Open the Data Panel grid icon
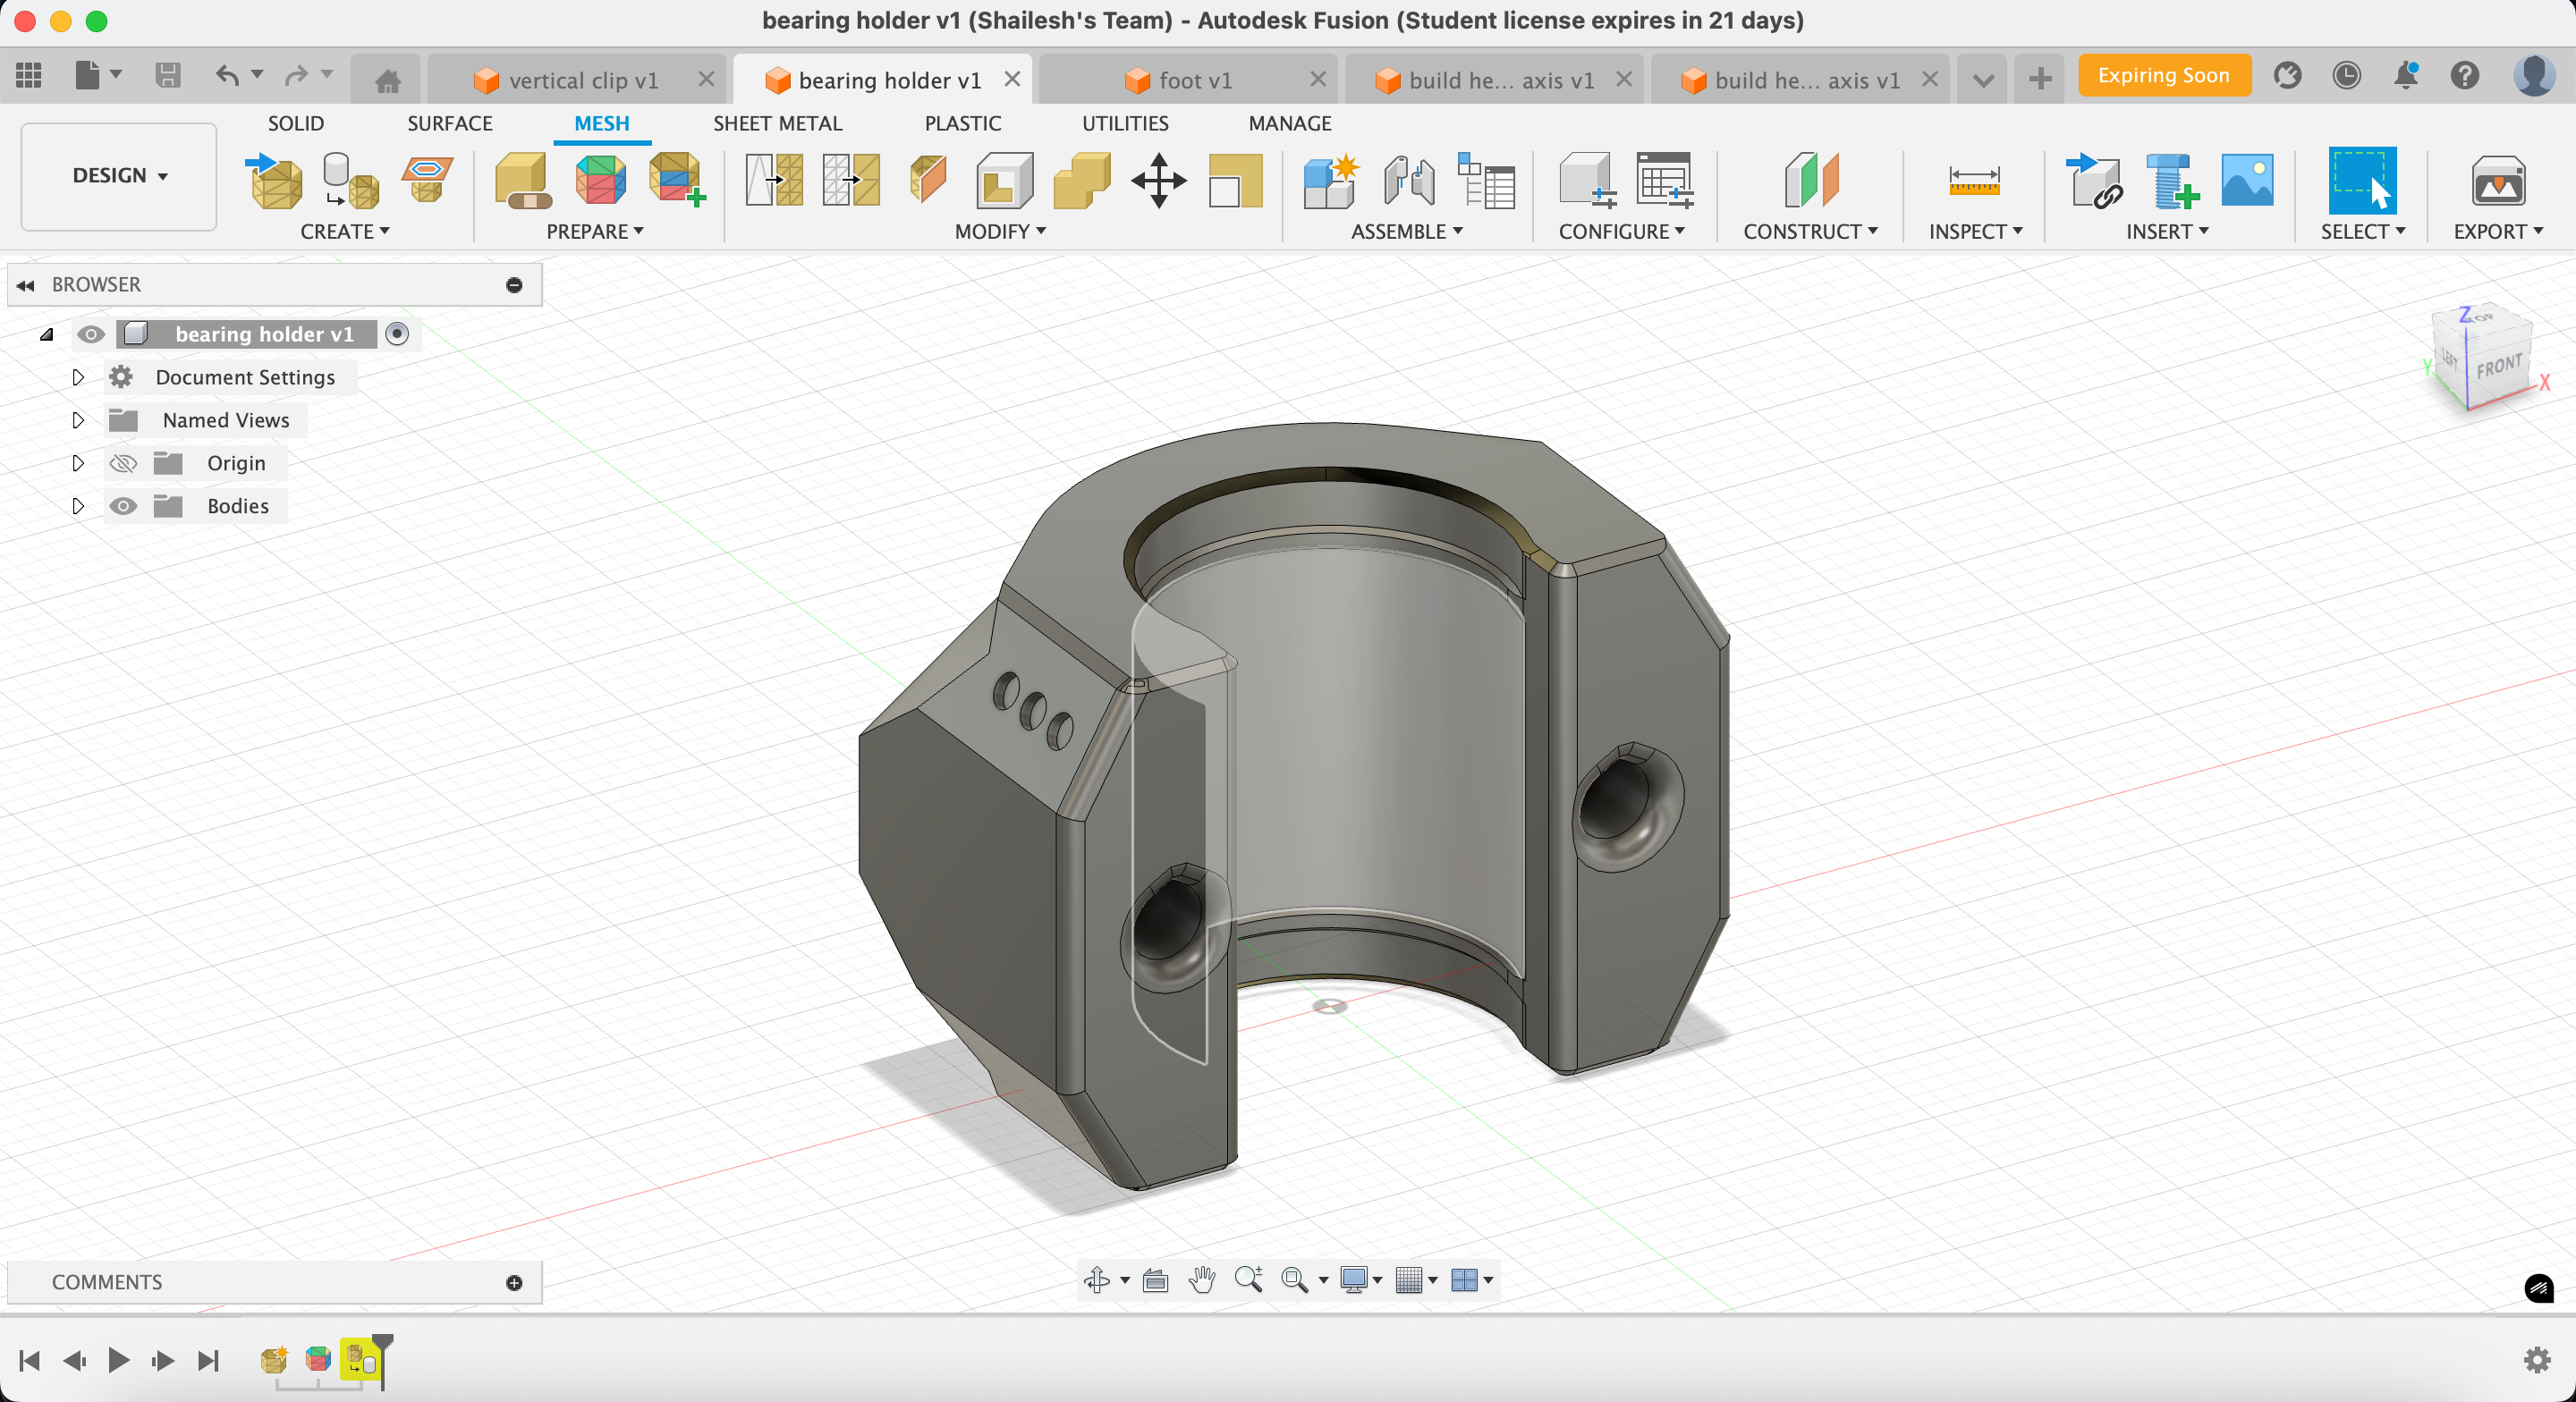 click(x=28, y=75)
